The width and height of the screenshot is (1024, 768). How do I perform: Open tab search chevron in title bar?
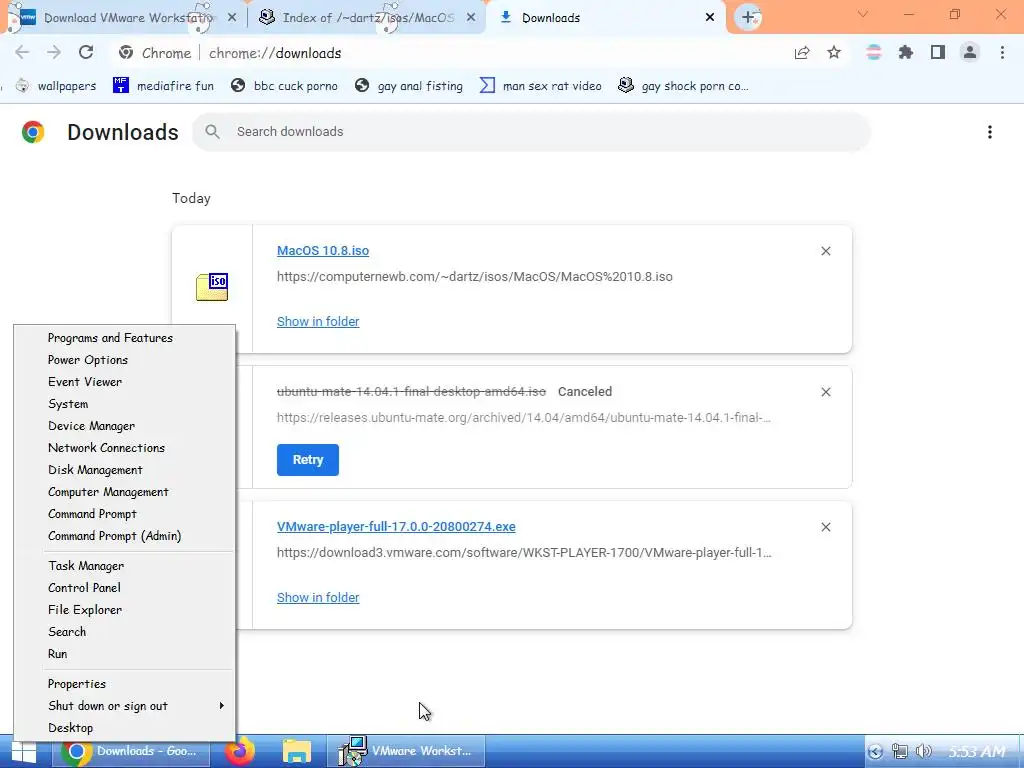coord(863,14)
